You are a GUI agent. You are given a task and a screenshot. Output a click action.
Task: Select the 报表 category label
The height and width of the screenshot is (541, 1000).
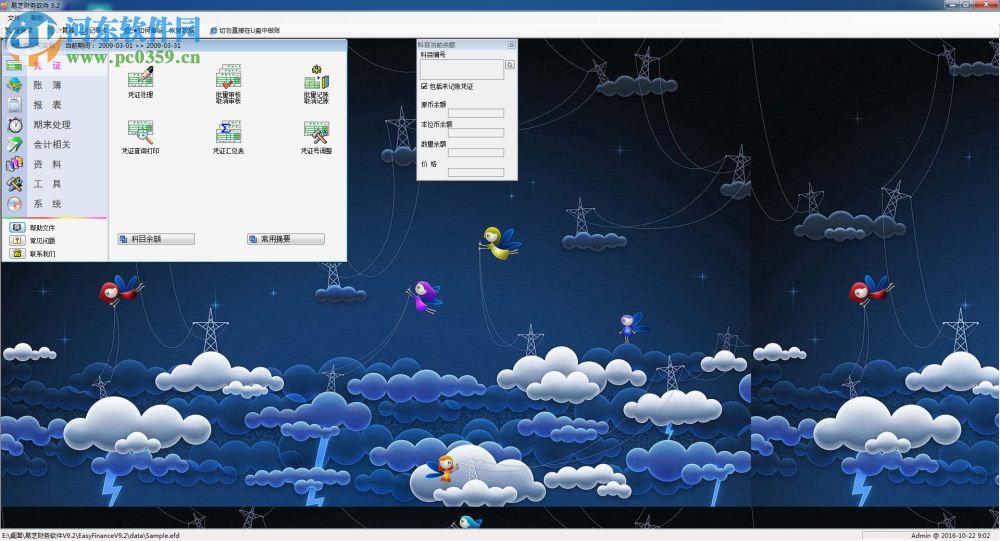pos(48,105)
